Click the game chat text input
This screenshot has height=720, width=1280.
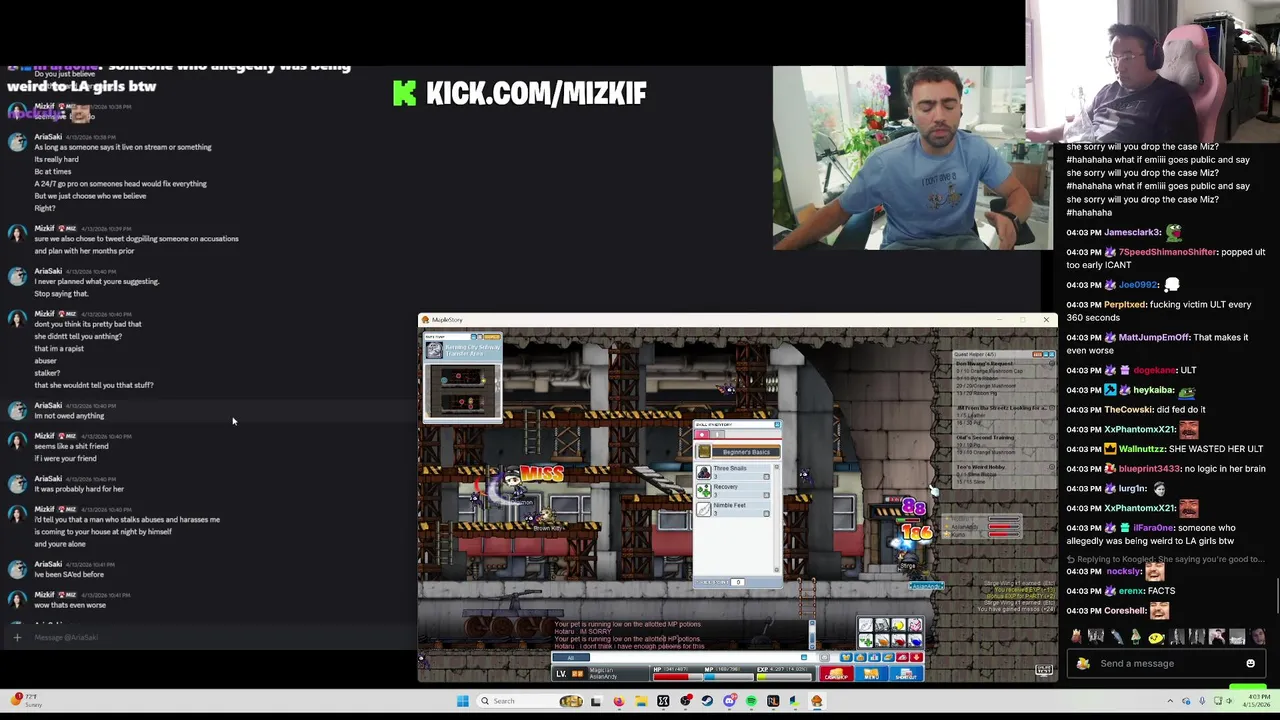pos(695,657)
